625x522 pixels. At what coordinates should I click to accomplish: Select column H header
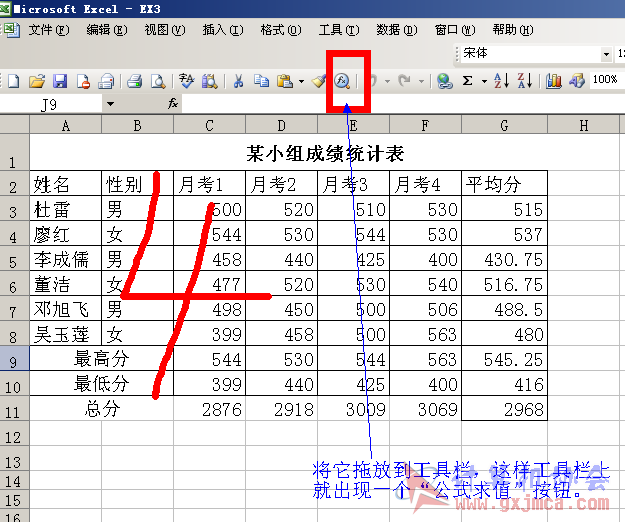tap(583, 126)
